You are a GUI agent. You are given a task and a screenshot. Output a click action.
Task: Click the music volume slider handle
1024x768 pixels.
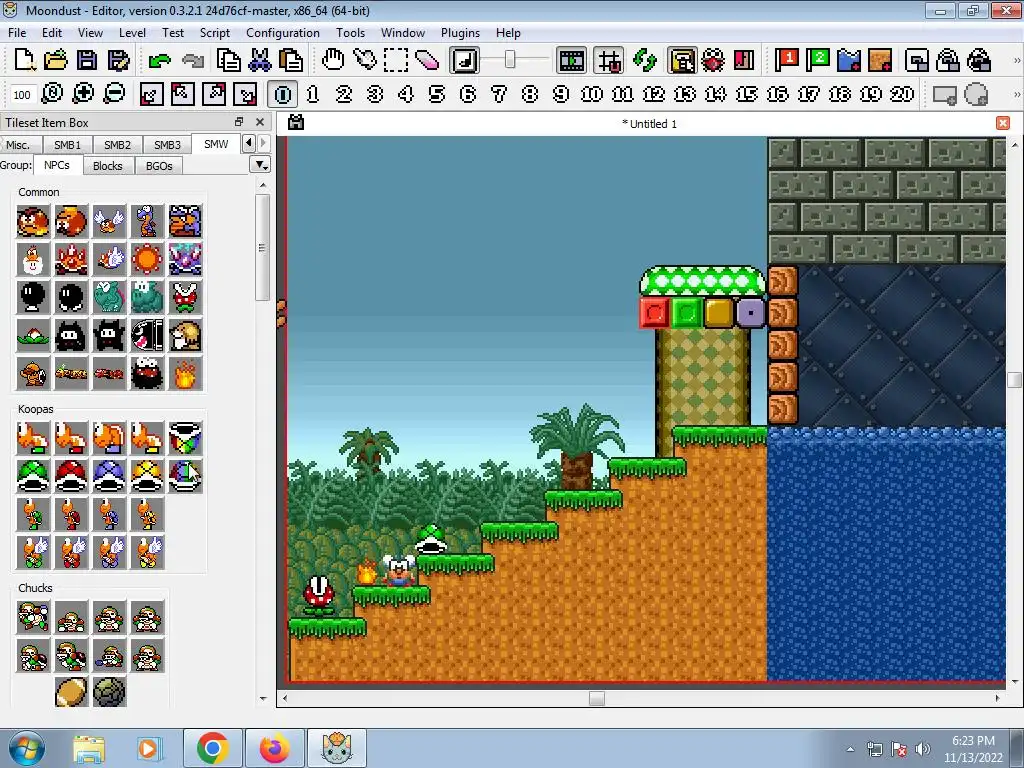click(510, 60)
